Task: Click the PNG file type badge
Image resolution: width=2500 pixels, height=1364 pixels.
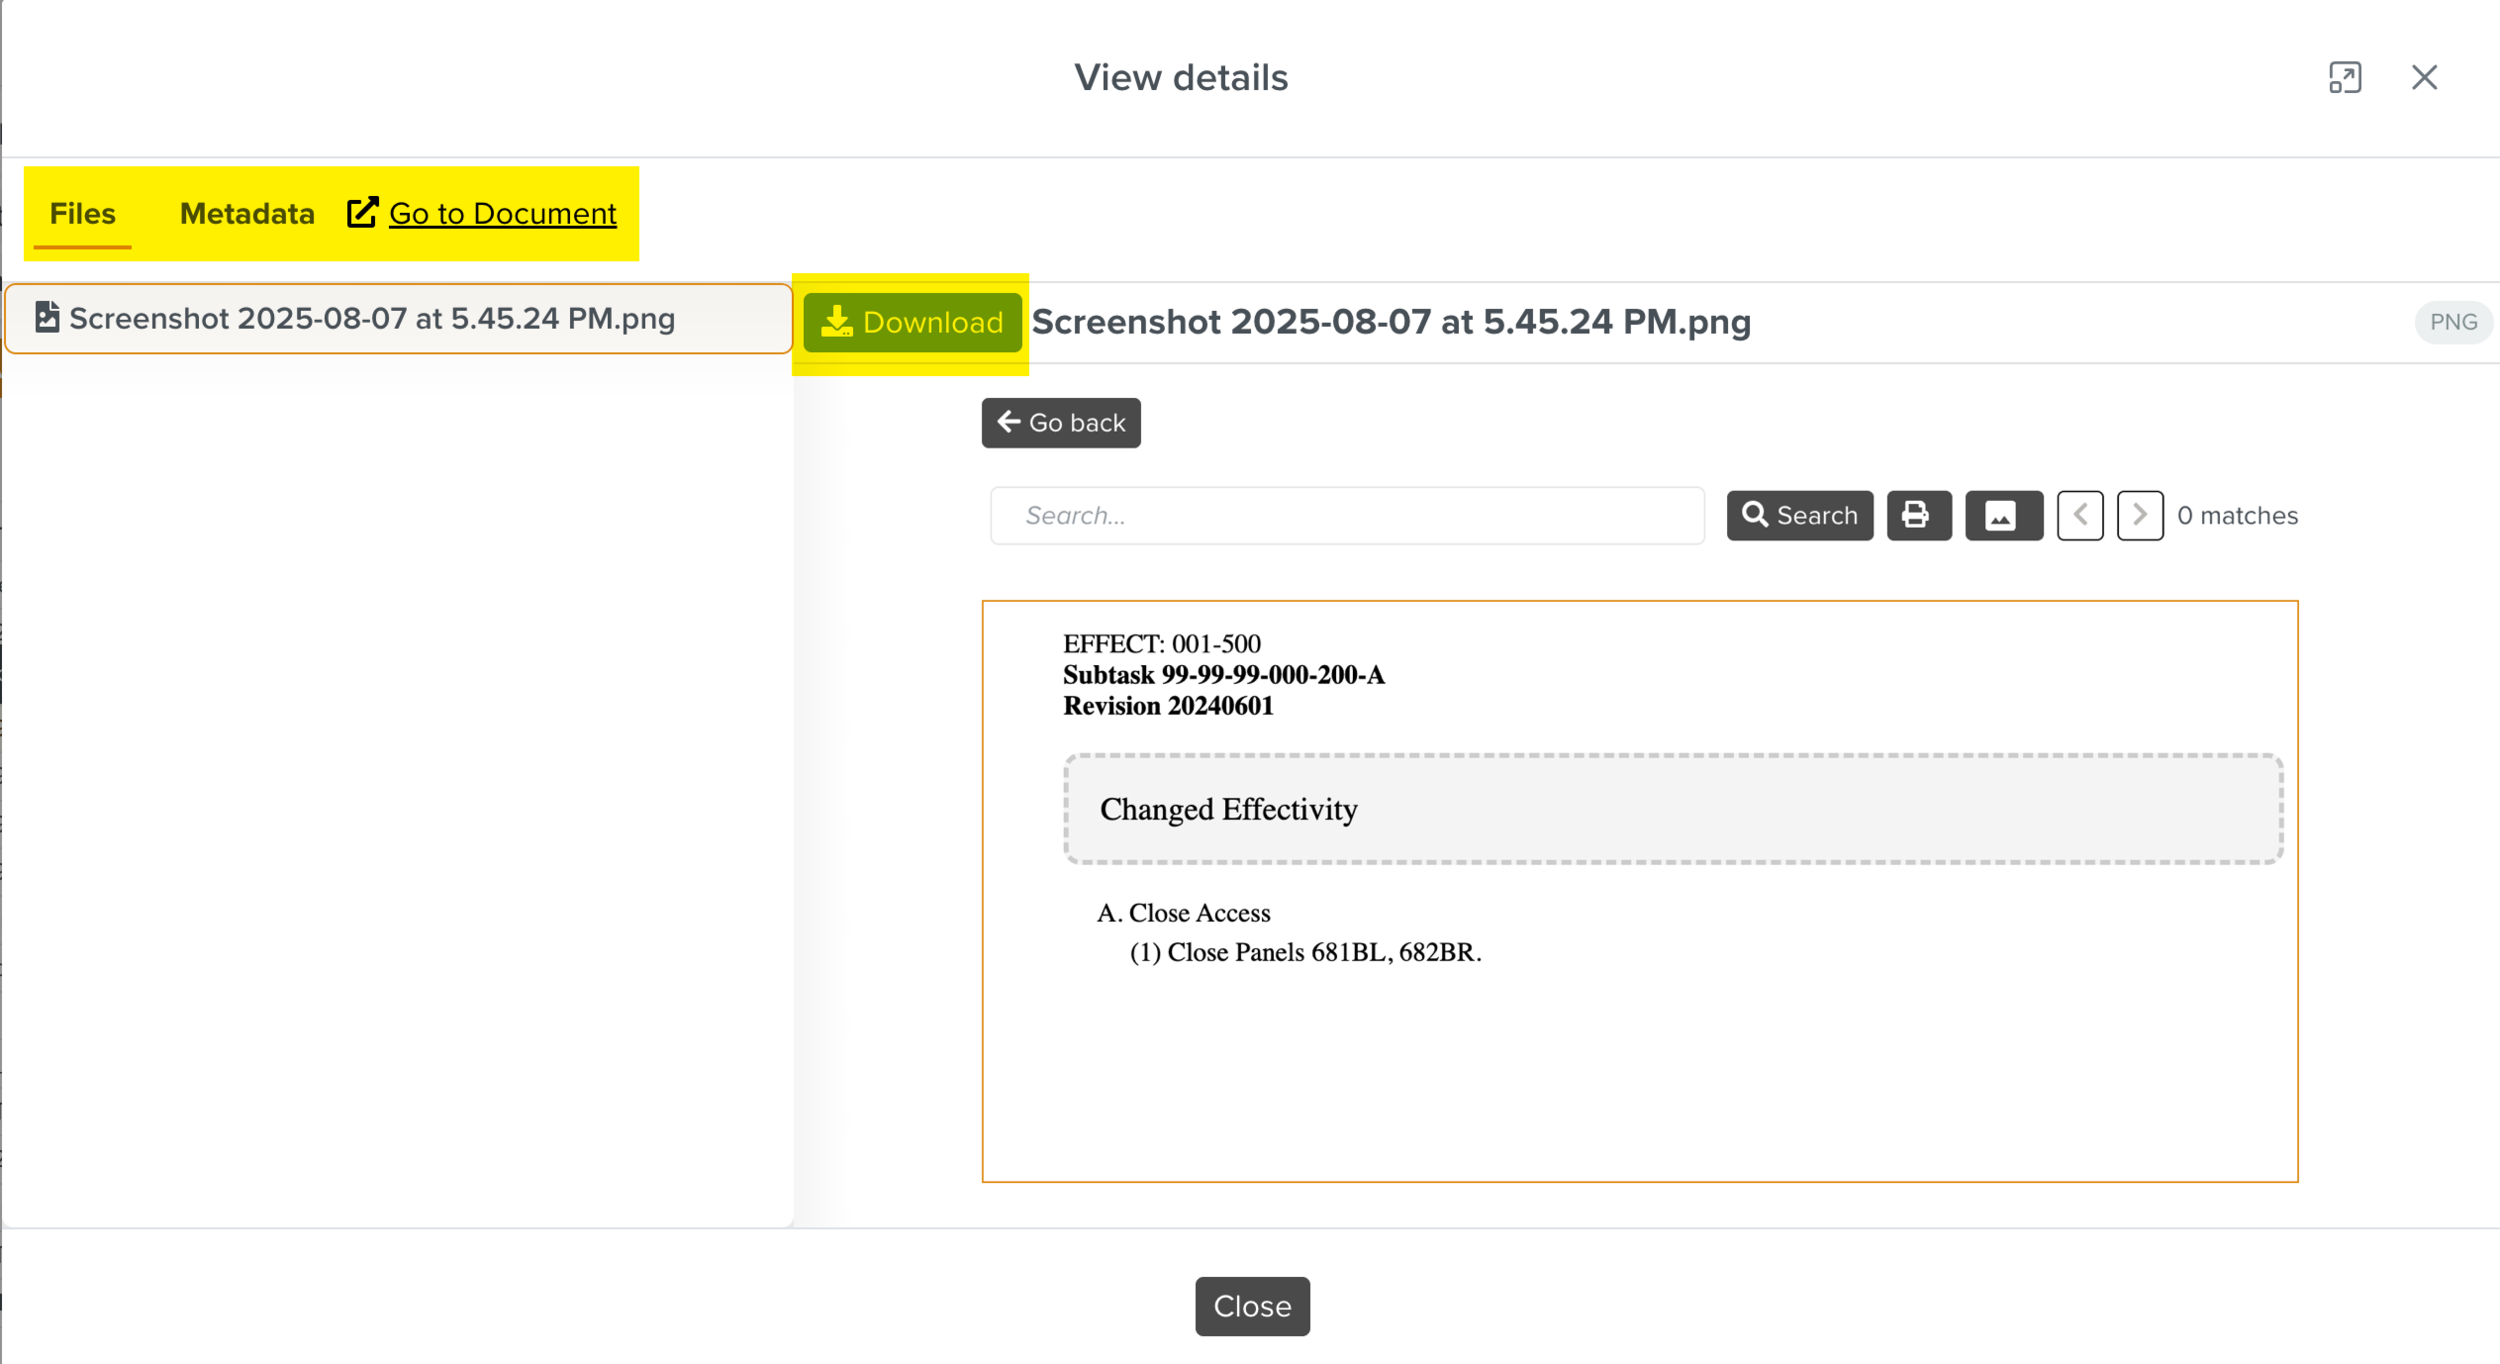Action: click(x=2452, y=322)
